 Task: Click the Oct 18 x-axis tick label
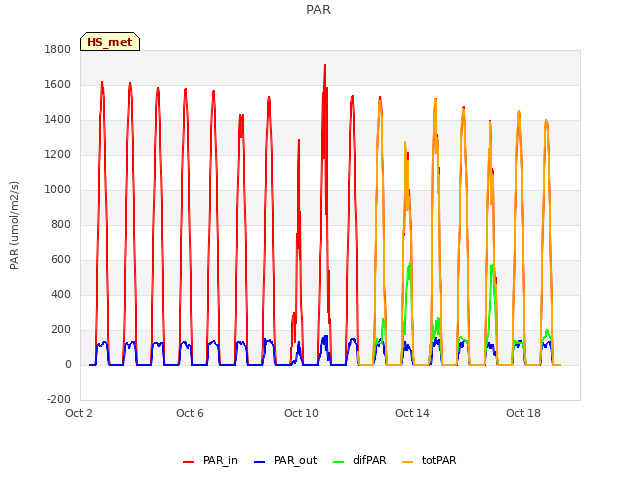pyautogui.click(x=523, y=413)
